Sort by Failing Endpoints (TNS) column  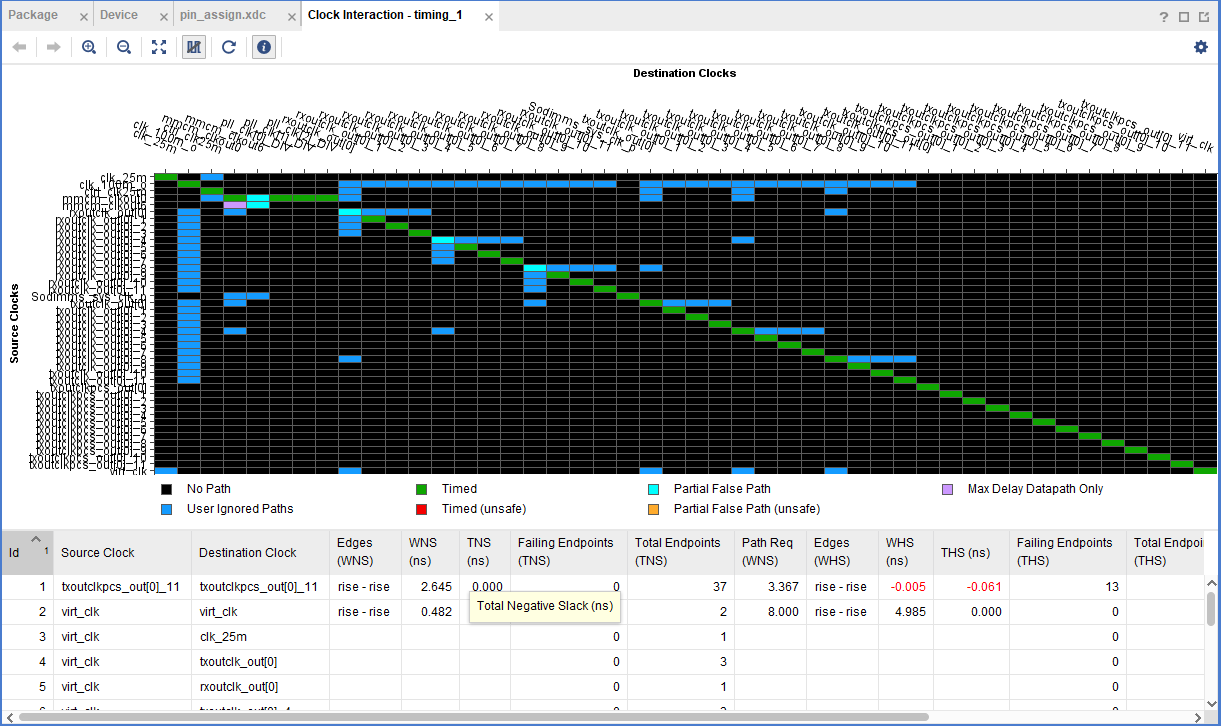tap(568, 552)
